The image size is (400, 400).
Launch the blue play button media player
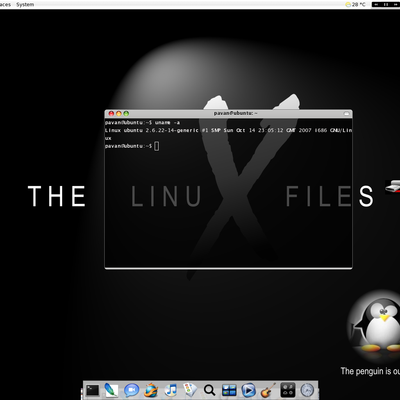coord(248,390)
